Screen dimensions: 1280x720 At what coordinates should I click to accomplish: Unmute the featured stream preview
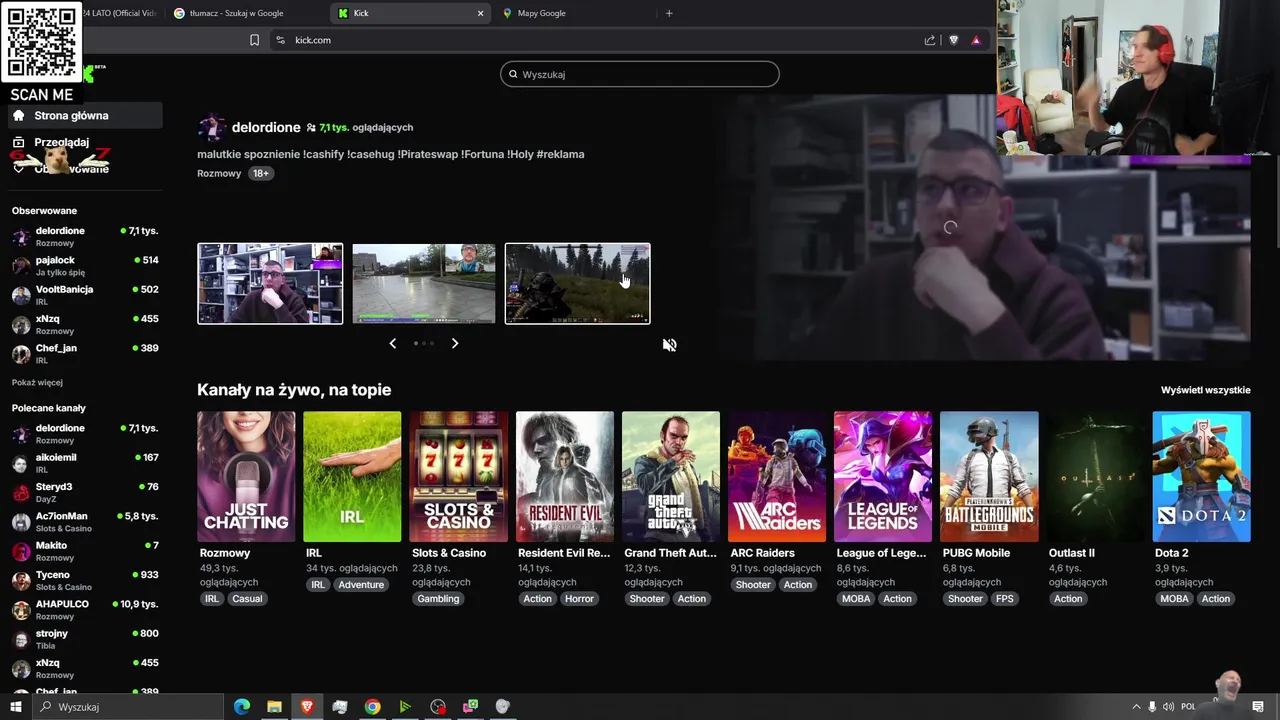tap(669, 345)
